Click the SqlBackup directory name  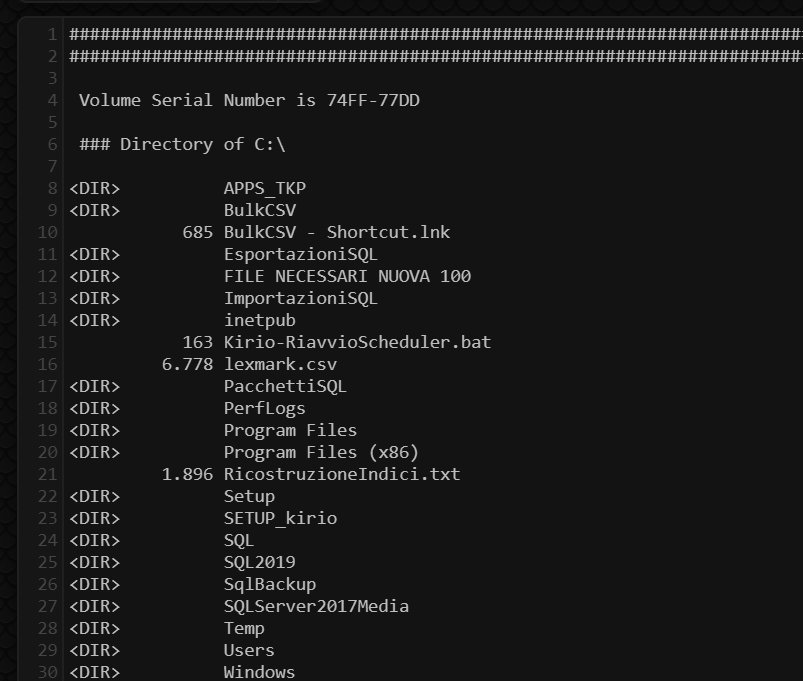pyautogui.click(x=270, y=584)
